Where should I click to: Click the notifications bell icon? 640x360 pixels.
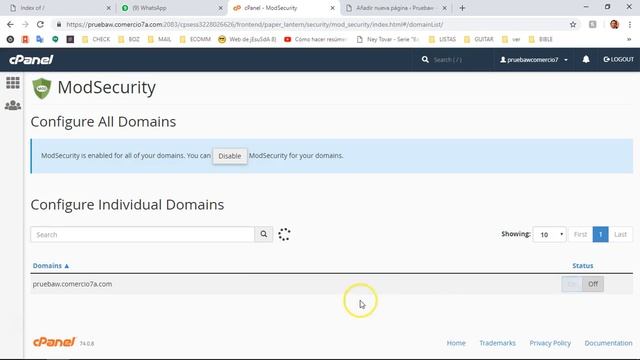coord(586,60)
